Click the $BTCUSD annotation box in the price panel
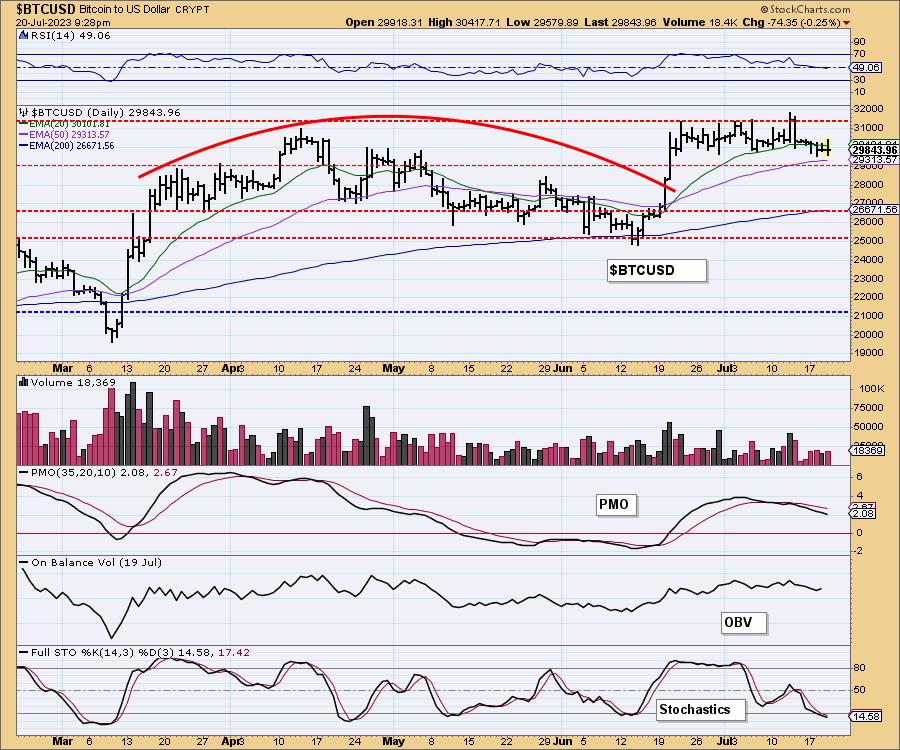The width and height of the screenshot is (900, 750). (x=657, y=270)
